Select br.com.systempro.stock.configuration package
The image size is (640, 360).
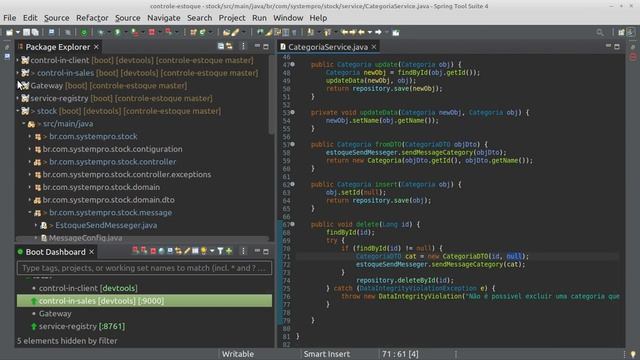point(112,149)
